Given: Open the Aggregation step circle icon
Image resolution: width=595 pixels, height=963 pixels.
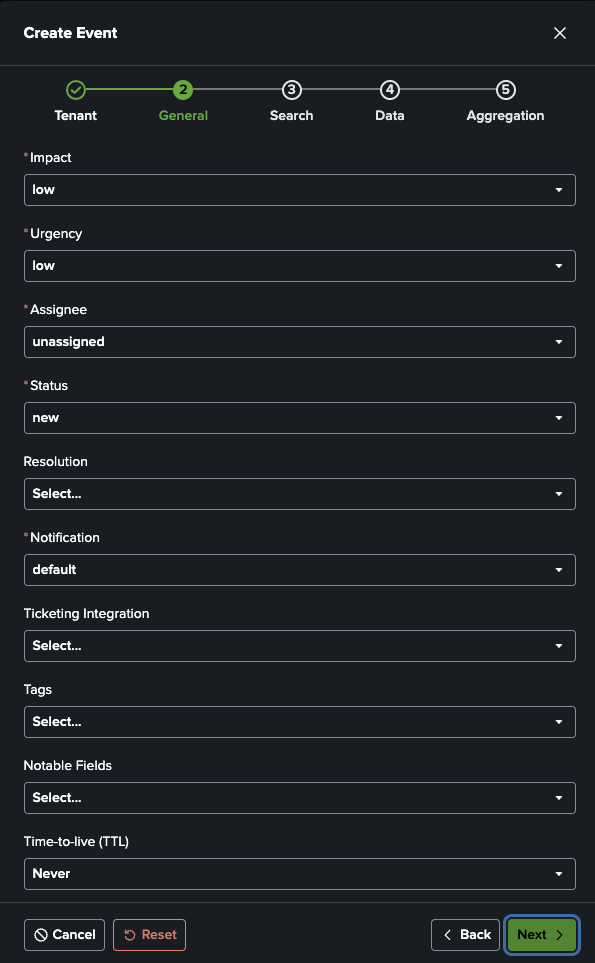Looking at the screenshot, I should click(505, 89).
